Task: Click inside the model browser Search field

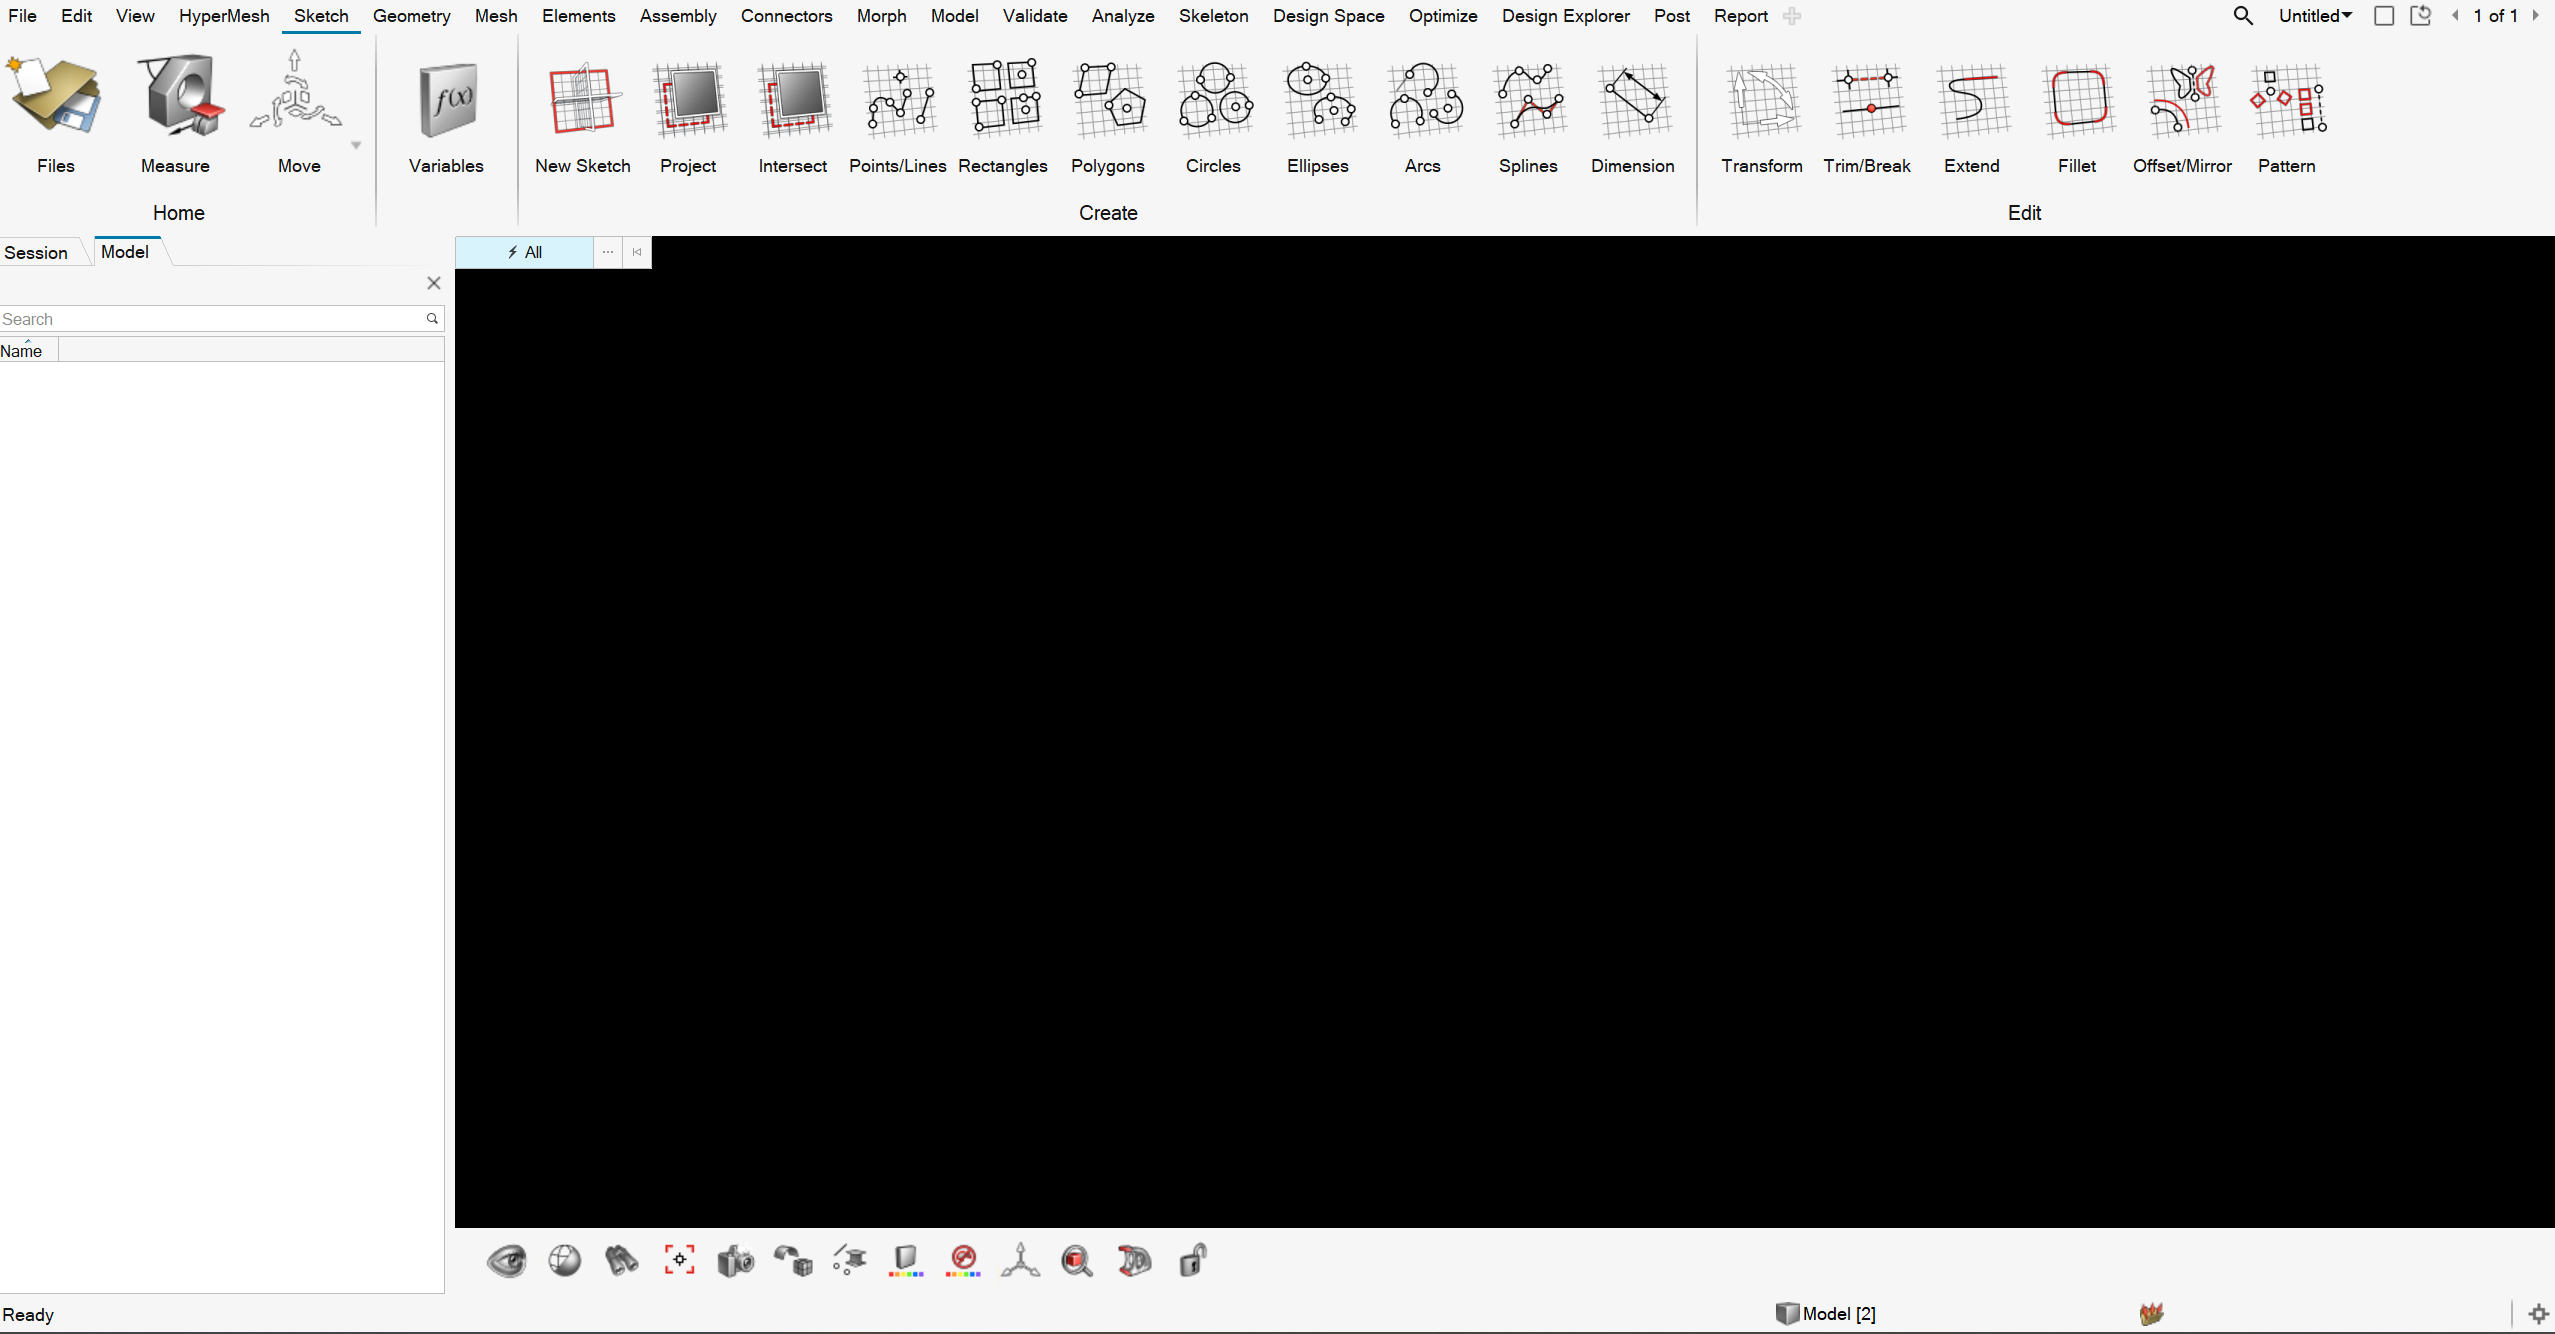Action: coord(200,318)
